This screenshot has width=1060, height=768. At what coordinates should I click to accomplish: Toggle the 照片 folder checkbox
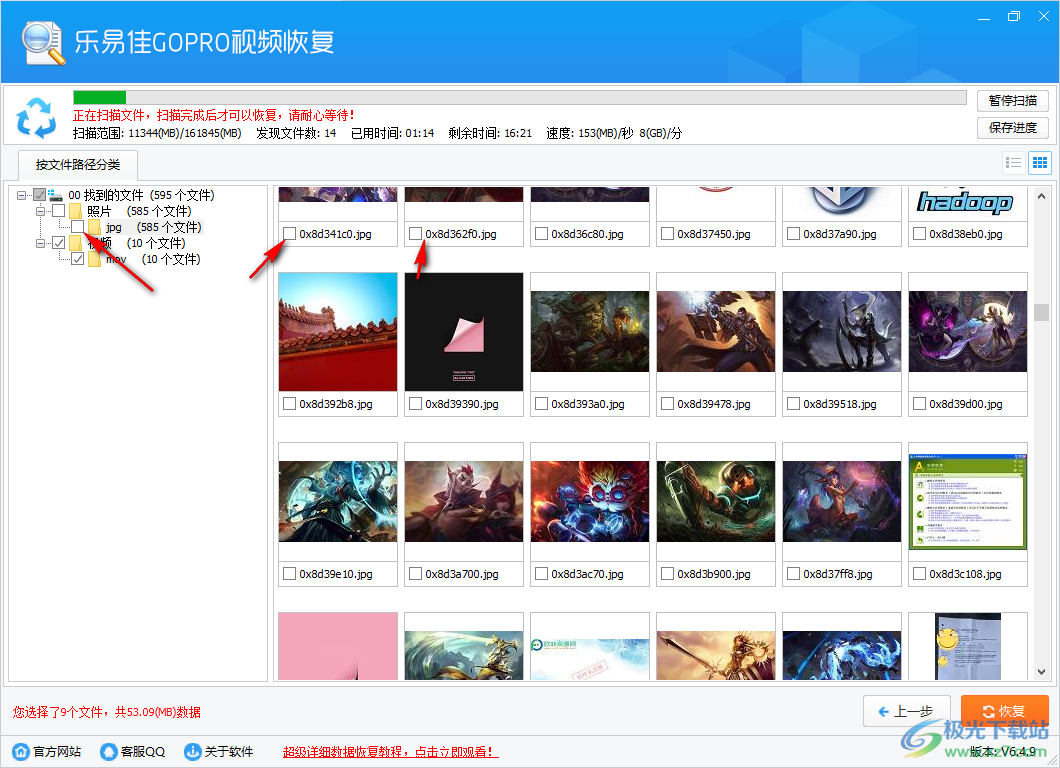point(59,211)
